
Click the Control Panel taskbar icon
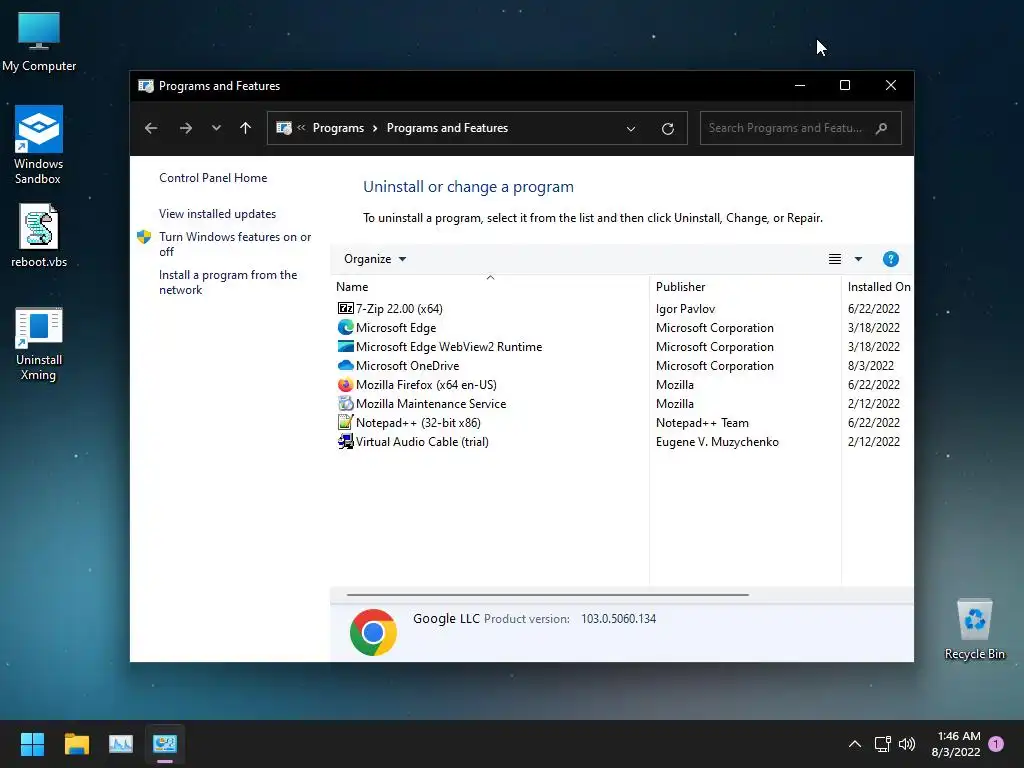(x=165, y=744)
